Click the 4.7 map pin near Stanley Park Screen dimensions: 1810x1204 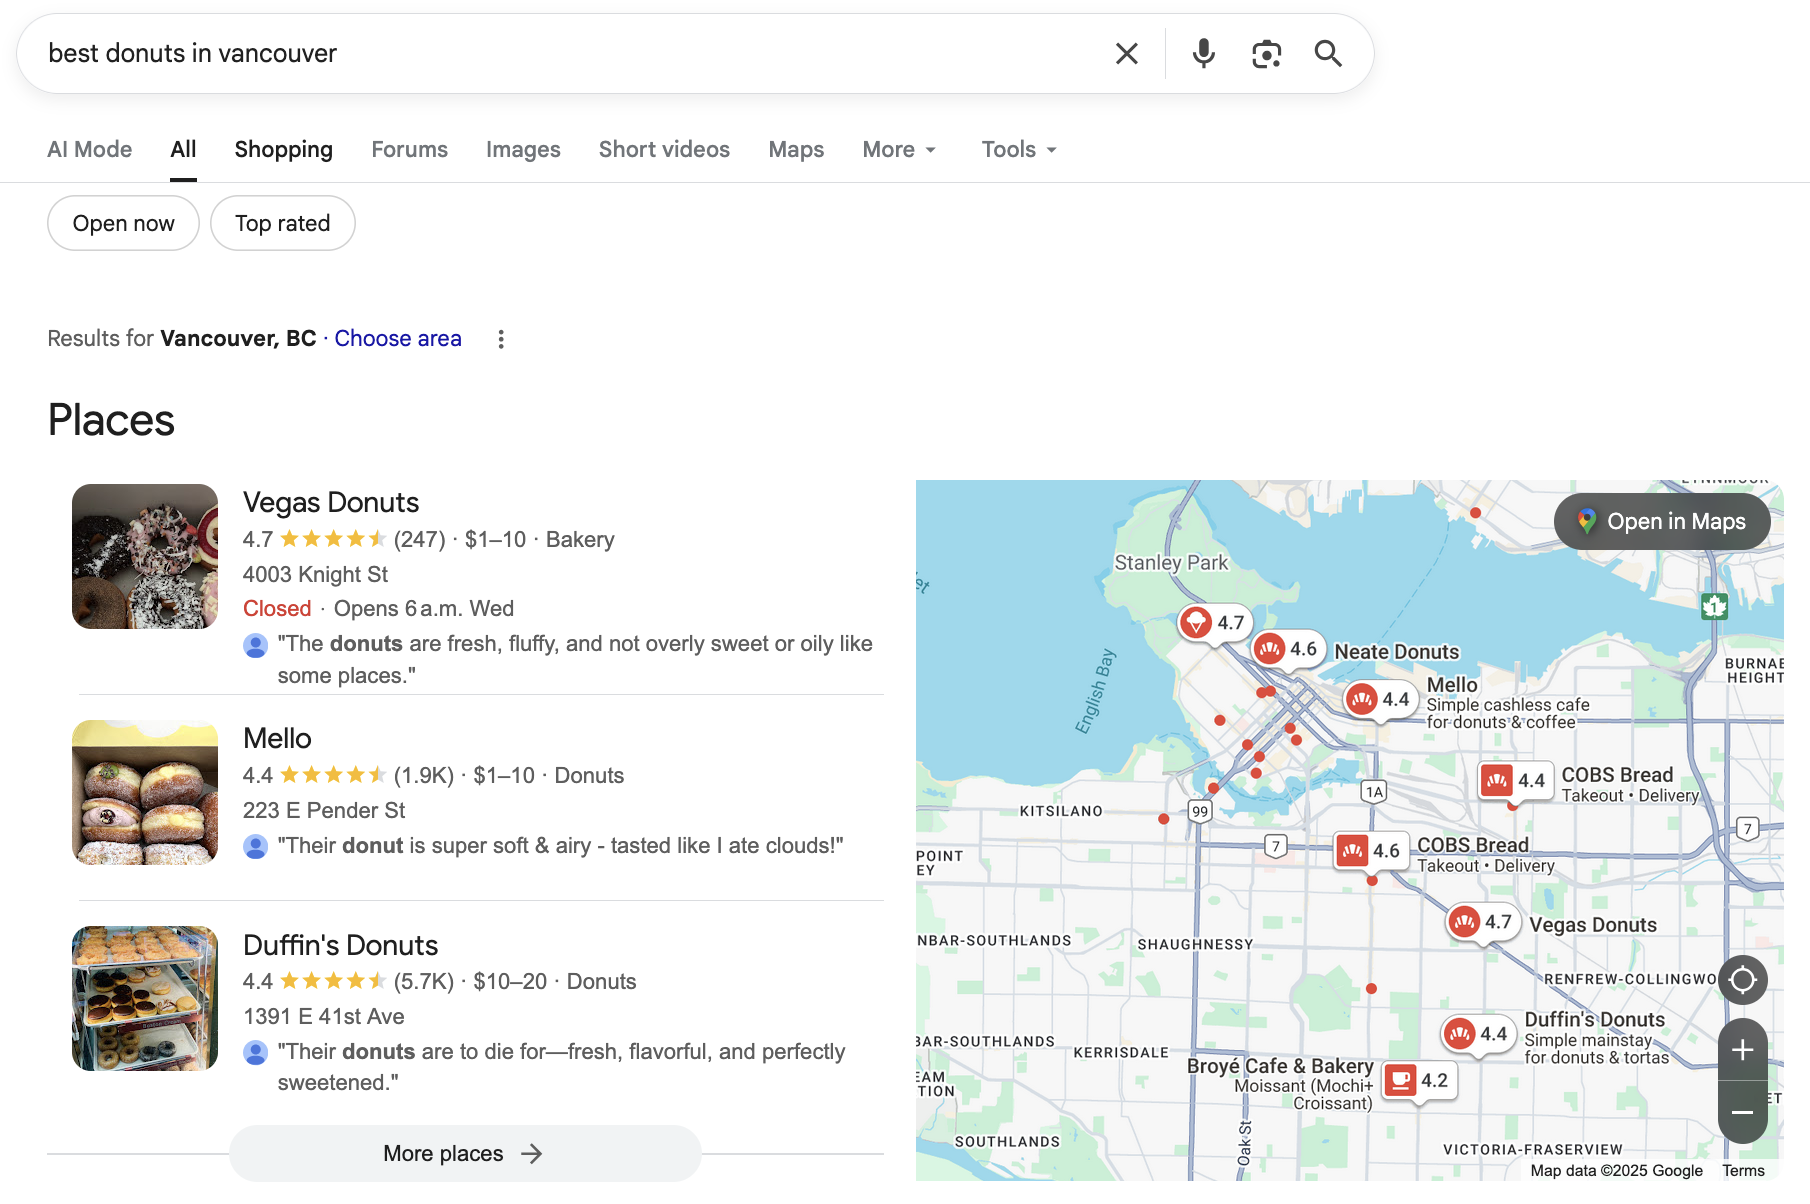point(1214,623)
